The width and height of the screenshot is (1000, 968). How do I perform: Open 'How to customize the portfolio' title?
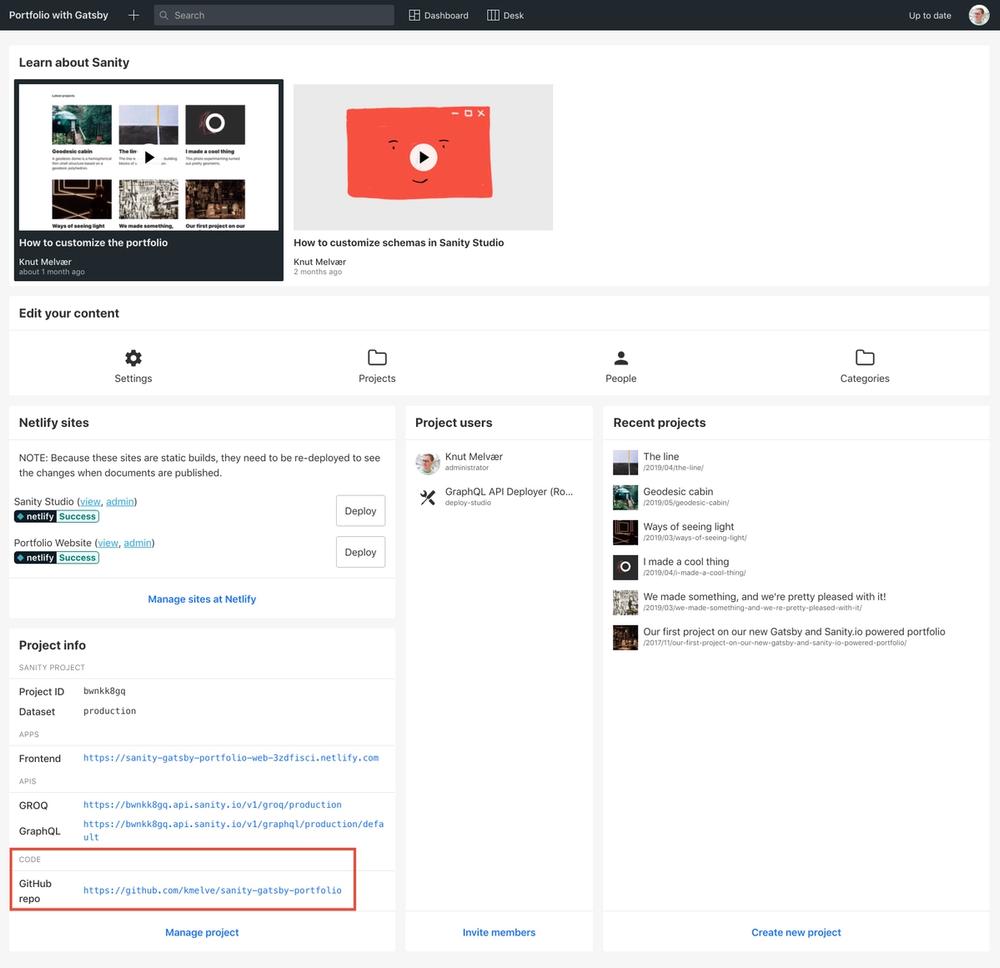pos(93,242)
